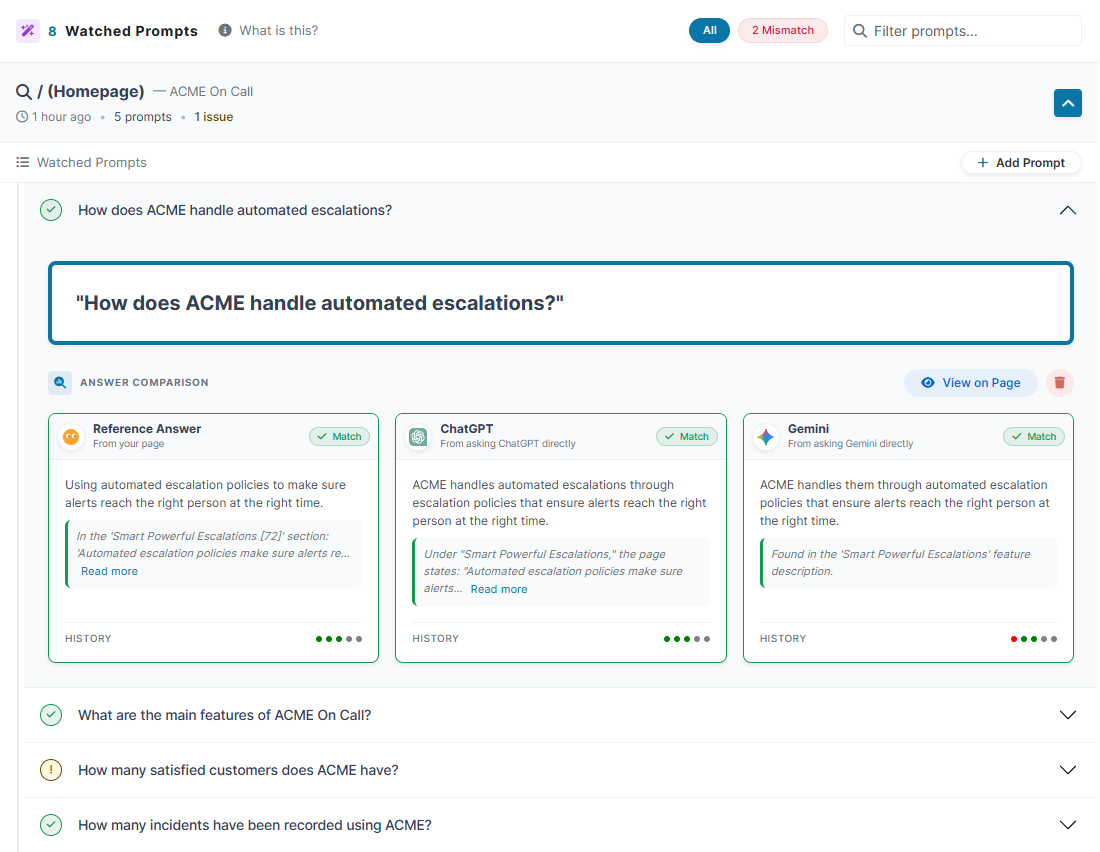Screen dimensions: 1100x852
Task: Click the clock icon showing '1 hour ago'
Action: coord(21,116)
